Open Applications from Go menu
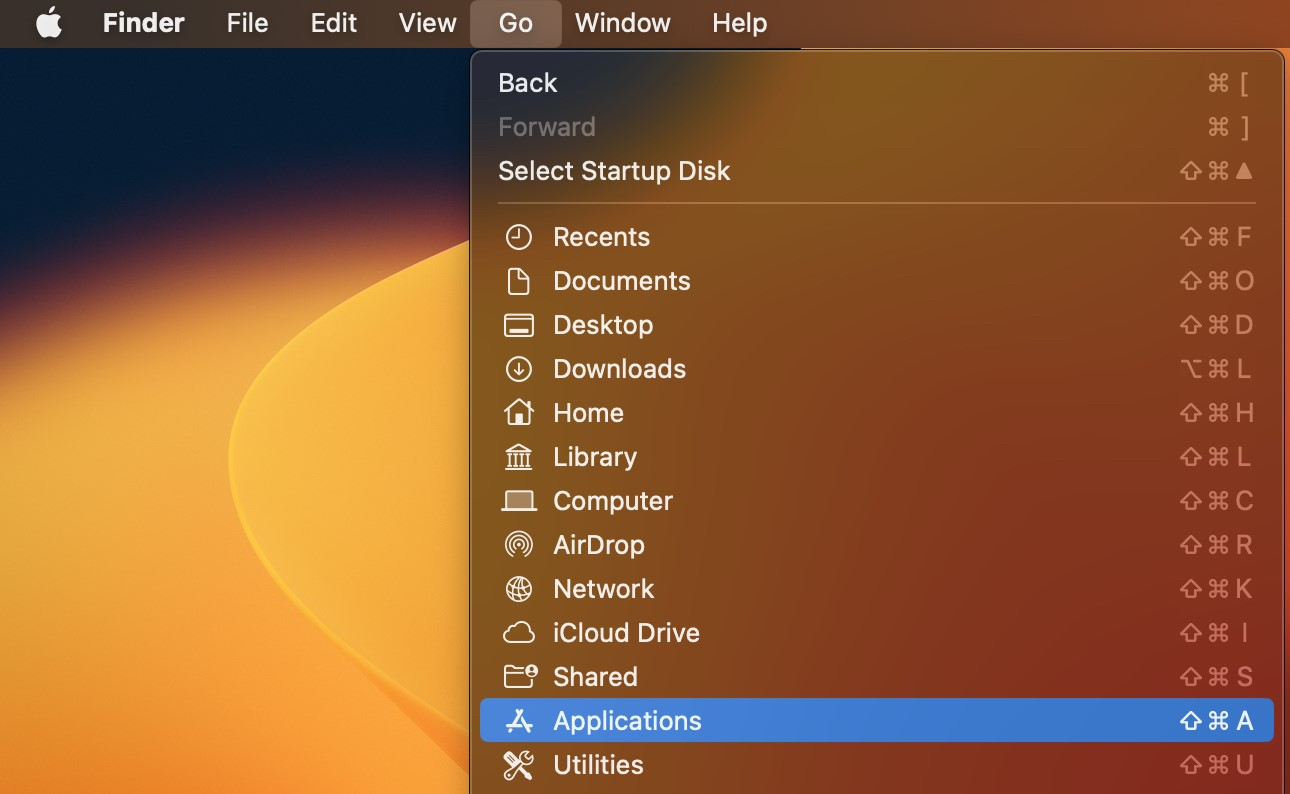Viewport: 1290px width, 794px height. tap(877, 721)
